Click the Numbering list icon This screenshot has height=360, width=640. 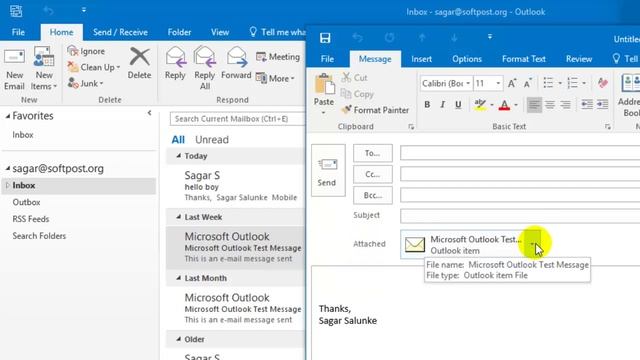(573, 83)
